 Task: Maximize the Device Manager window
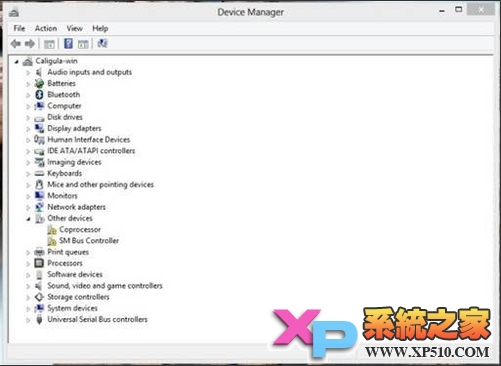coord(459,10)
